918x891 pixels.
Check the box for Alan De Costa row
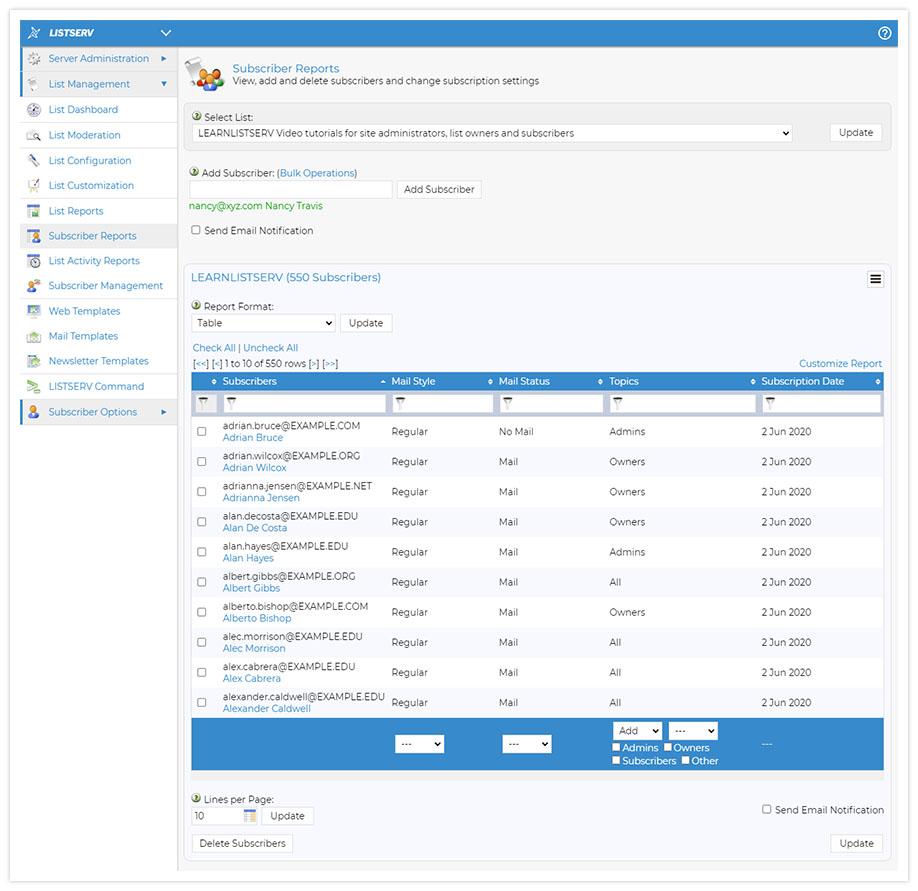(201, 522)
